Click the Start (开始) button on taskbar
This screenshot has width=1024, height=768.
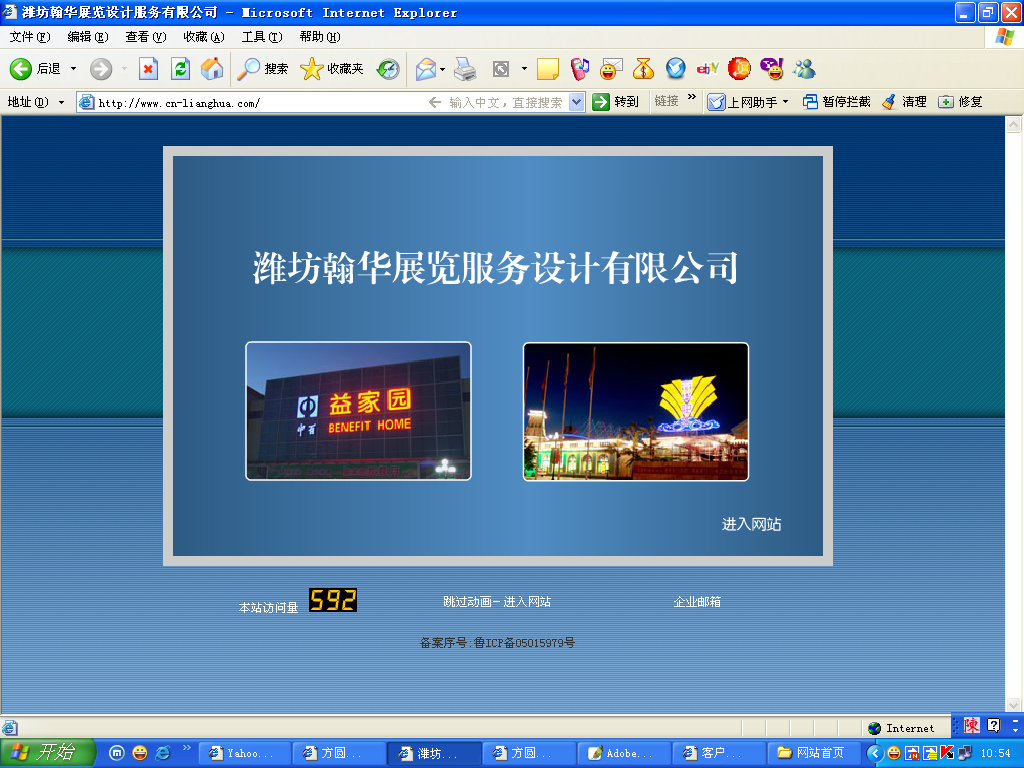(x=46, y=753)
